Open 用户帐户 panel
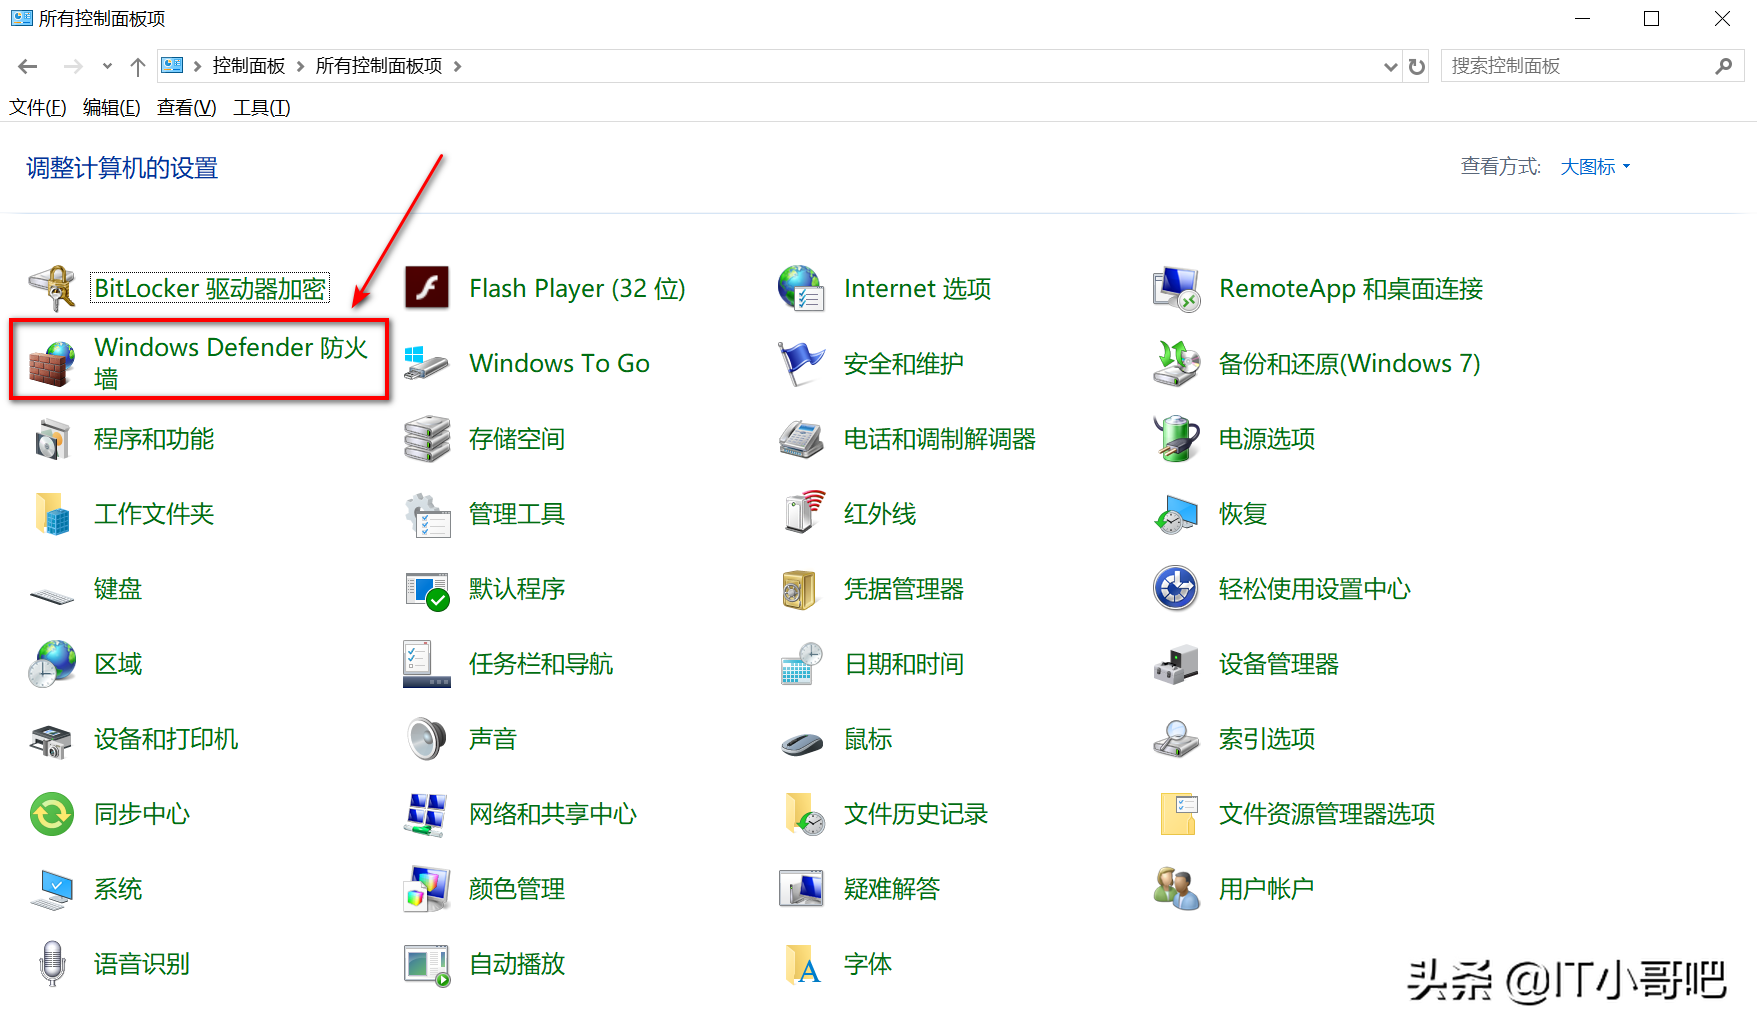Screen dimensions: 1757x1033 (x=1266, y=888)
